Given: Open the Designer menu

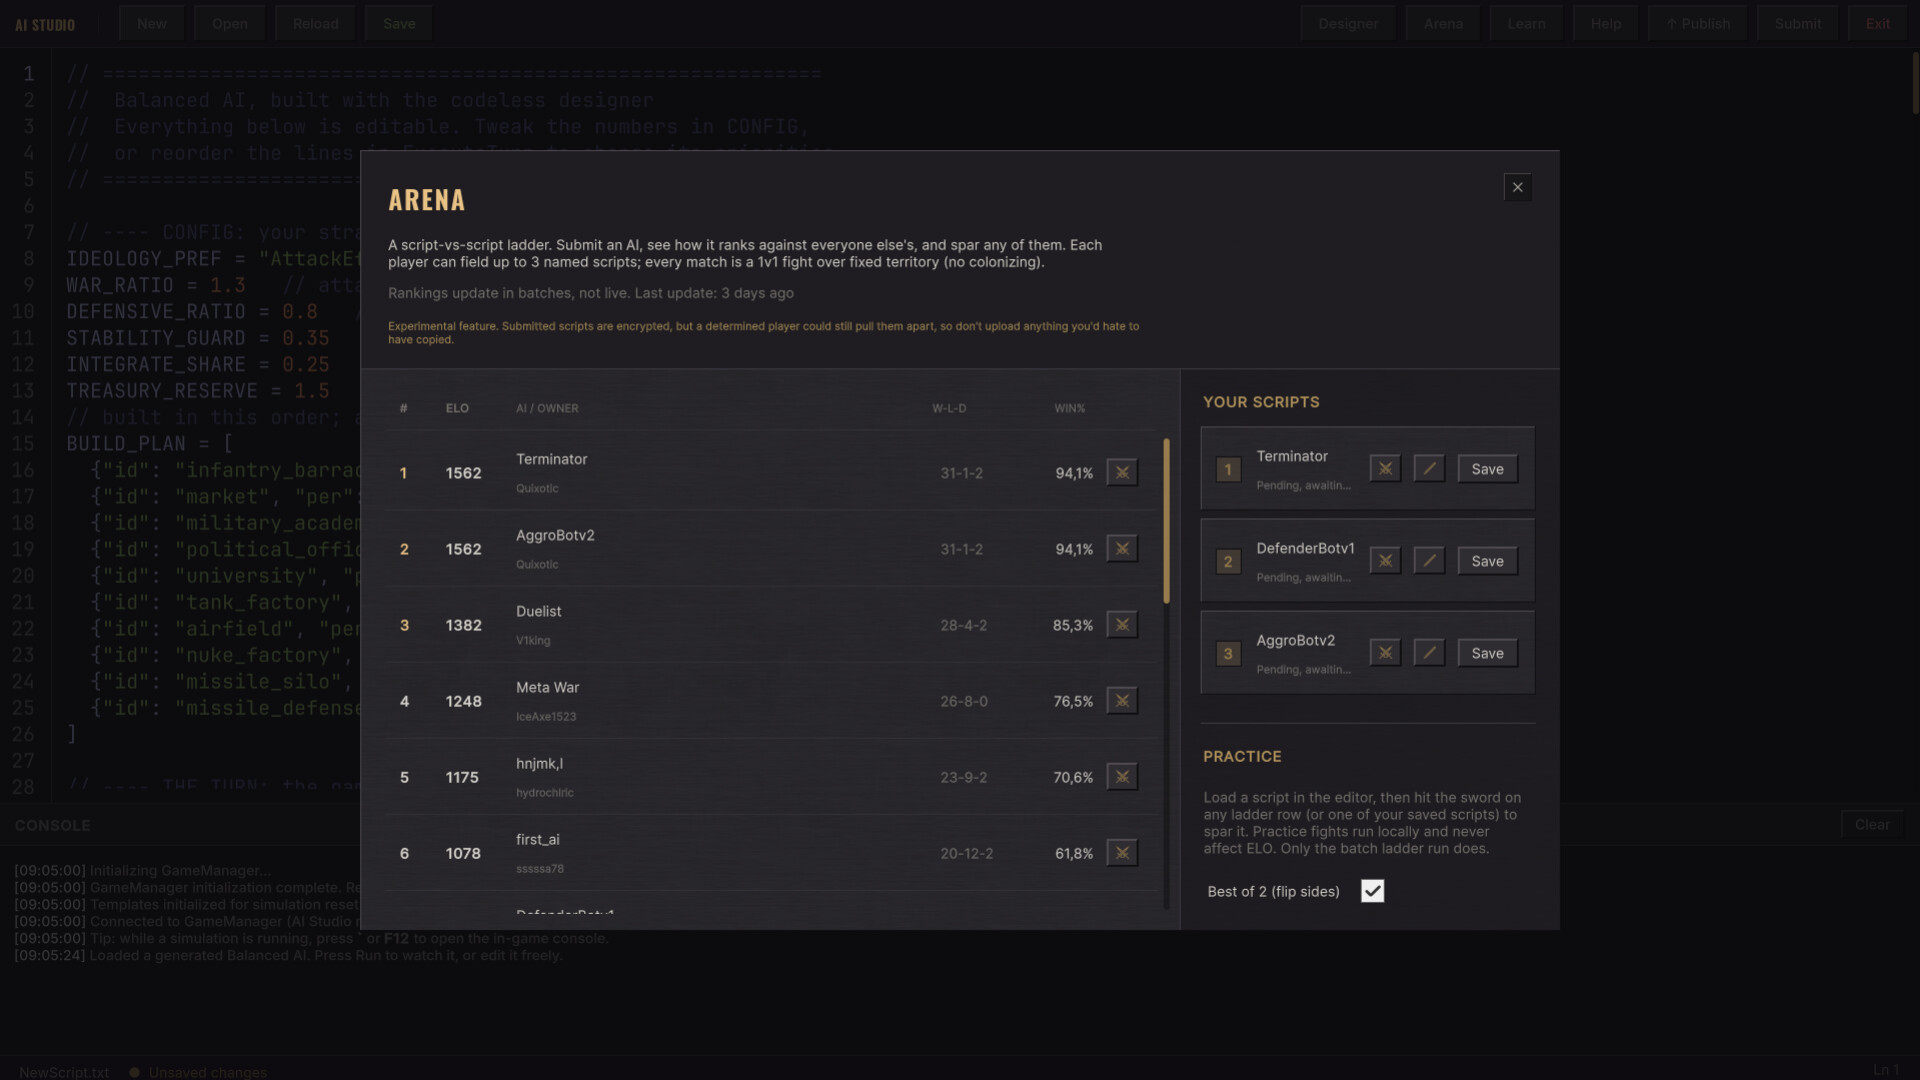Looking at the screenshot, I should click(1348, 24).
